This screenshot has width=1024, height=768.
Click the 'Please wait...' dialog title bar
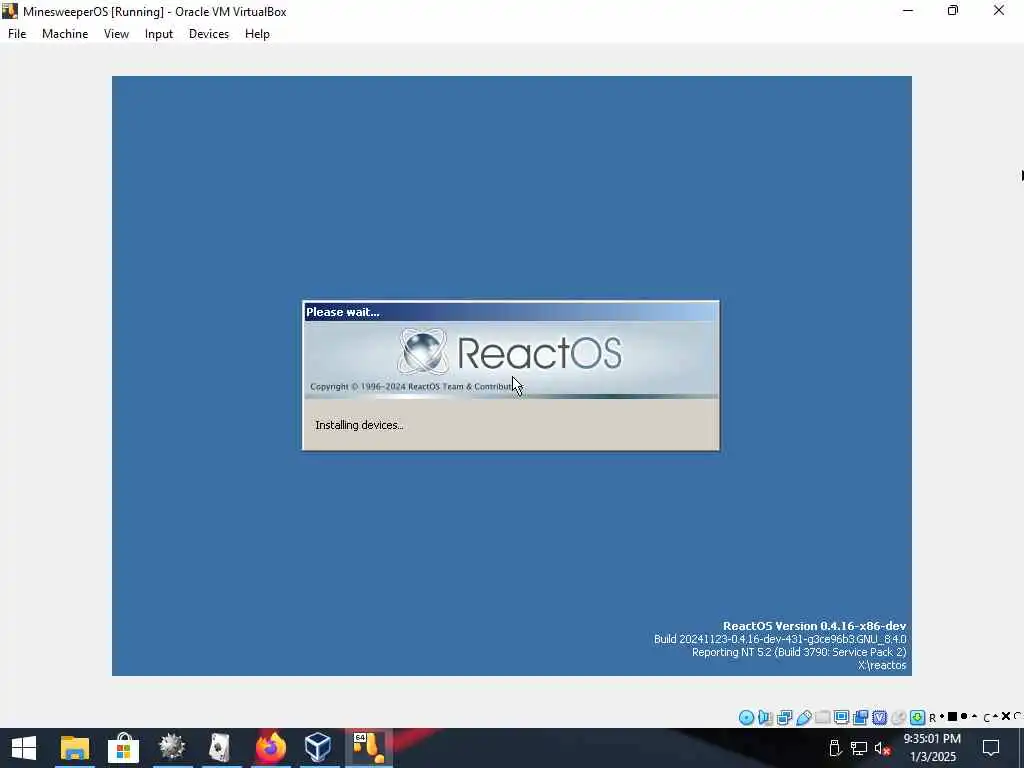(511, 312)
